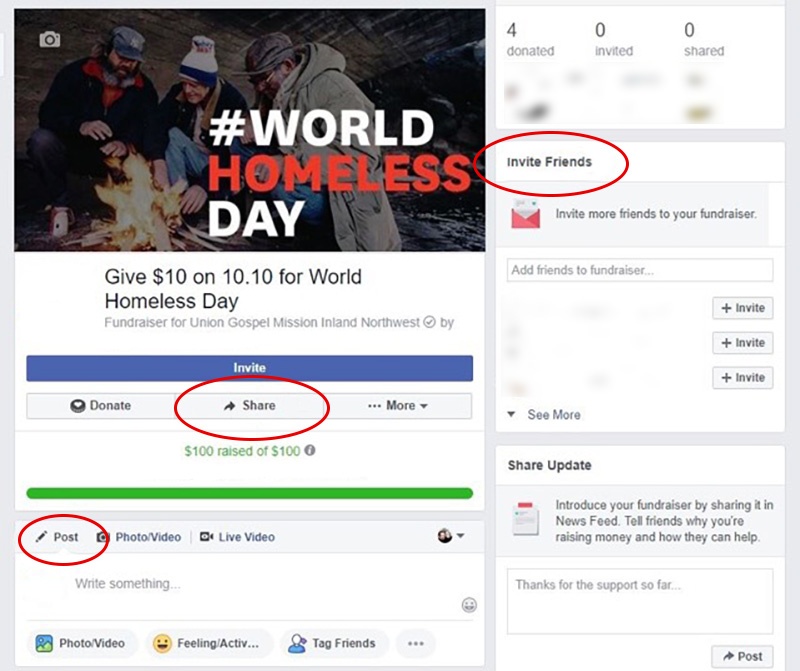Click the blue Invite button
This screenshot has height=671, width=800.
click(x=249, y=368)
